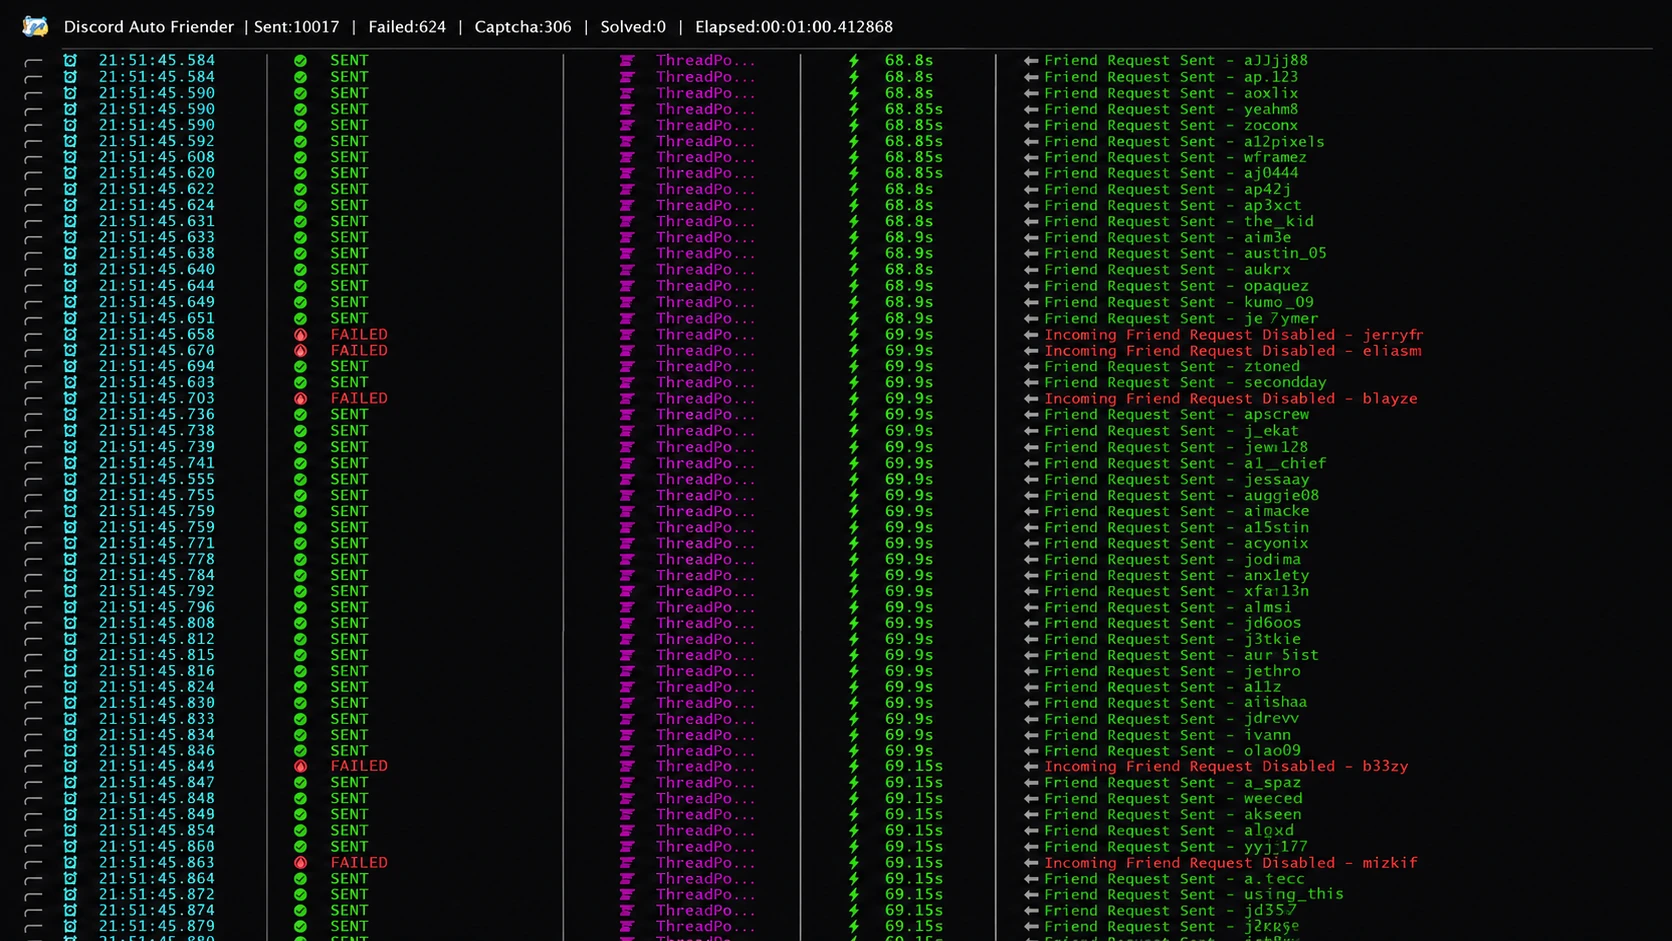Click 'Friend Request Sent - aiishaa'
Image resolution: width=1672 pixels, height=941 pixels.
[x=1176, y=702]
